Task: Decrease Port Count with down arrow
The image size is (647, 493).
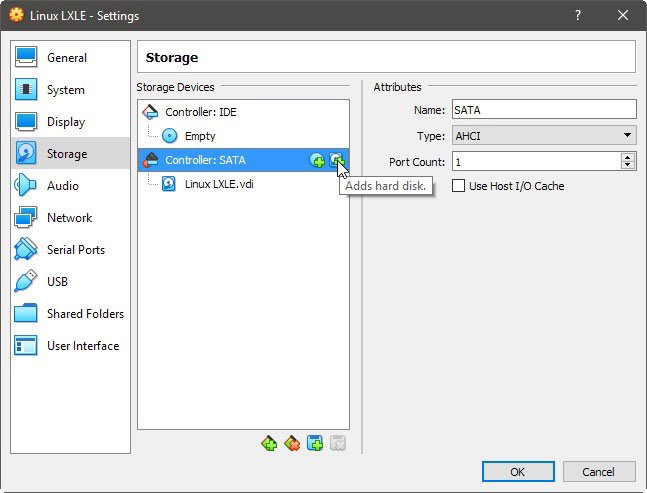Action: (x=628, y=165)
